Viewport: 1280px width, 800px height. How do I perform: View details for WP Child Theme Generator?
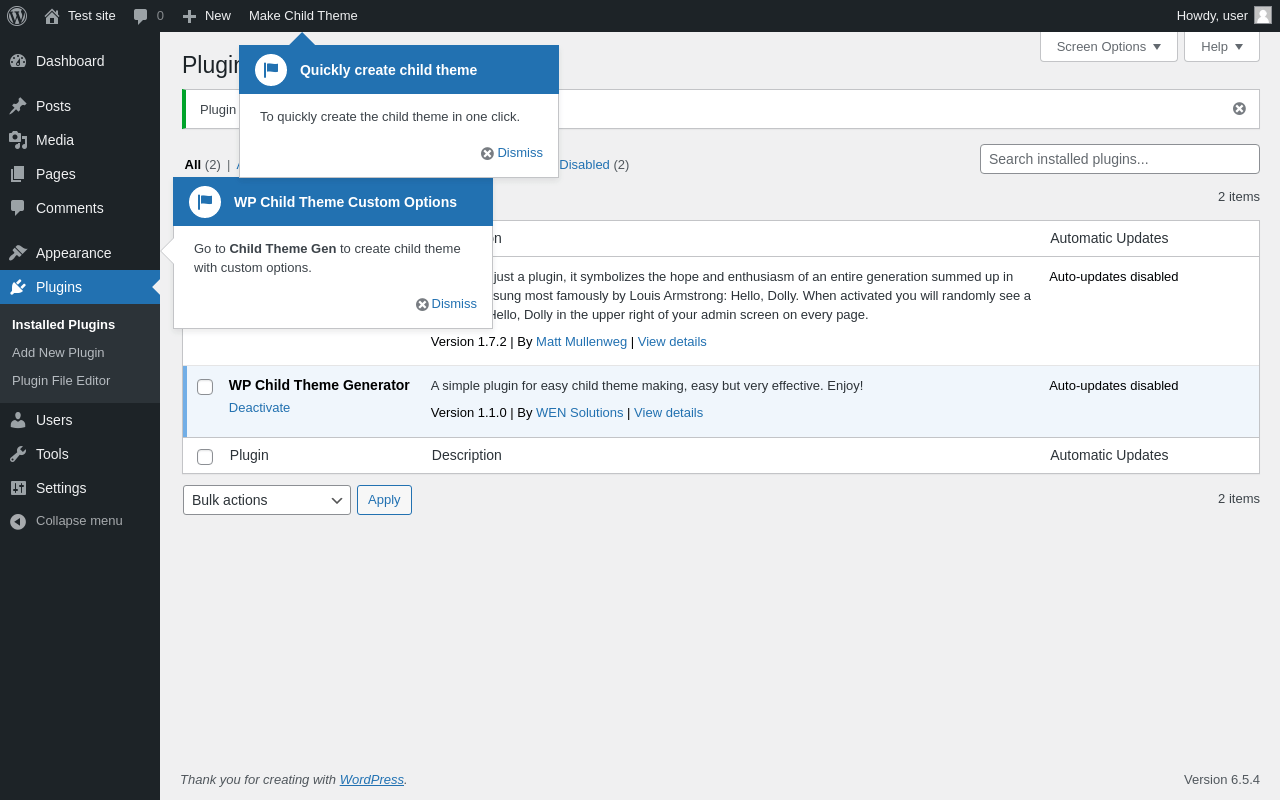(668, 413)
